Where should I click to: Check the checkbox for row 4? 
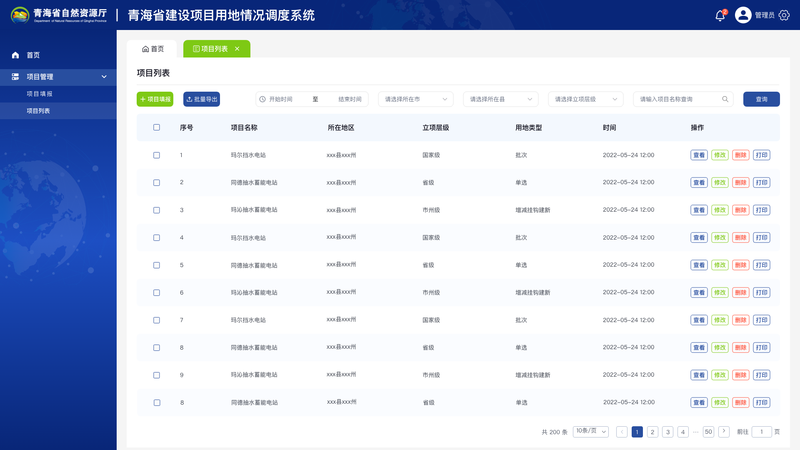tap(157, 238)
